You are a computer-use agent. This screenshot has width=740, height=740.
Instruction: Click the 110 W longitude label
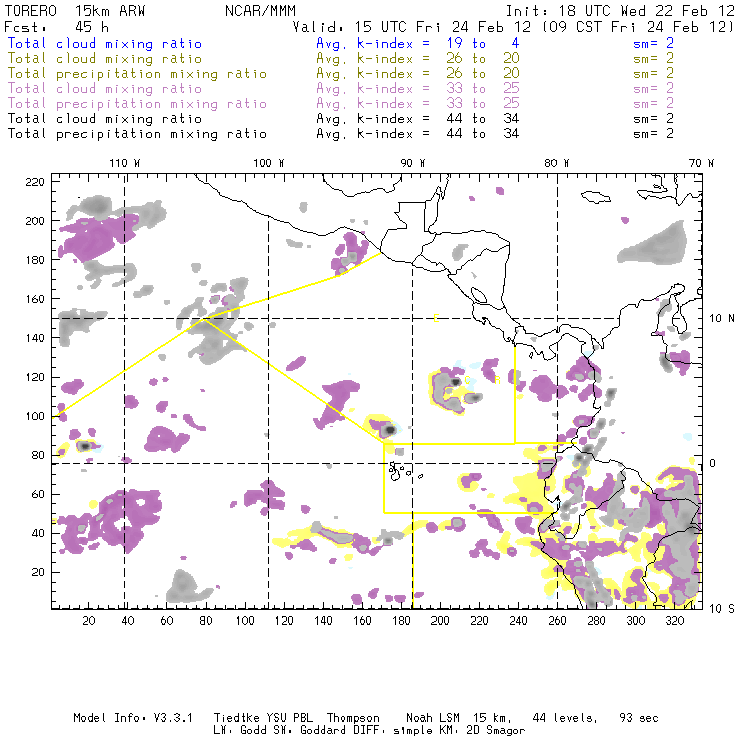[124, 163]
